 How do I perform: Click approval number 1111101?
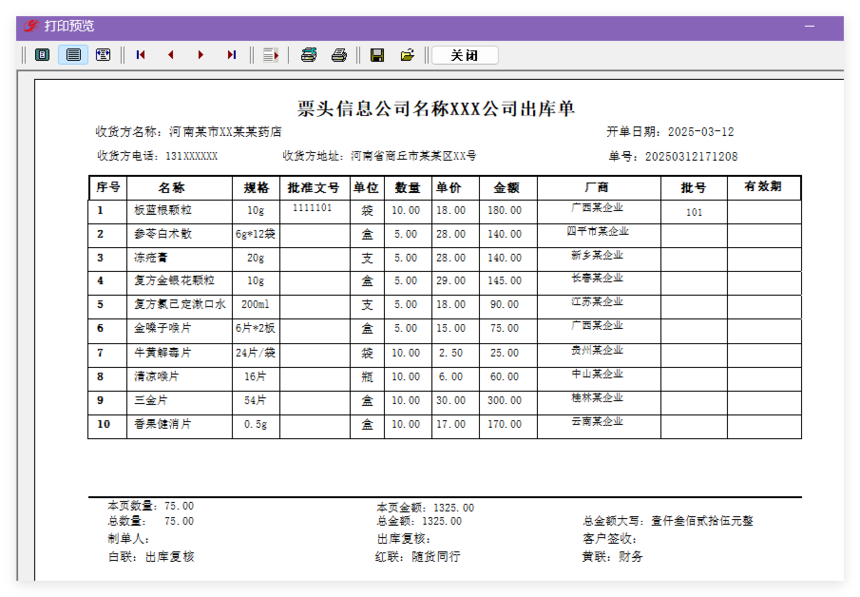coord(312,207)
